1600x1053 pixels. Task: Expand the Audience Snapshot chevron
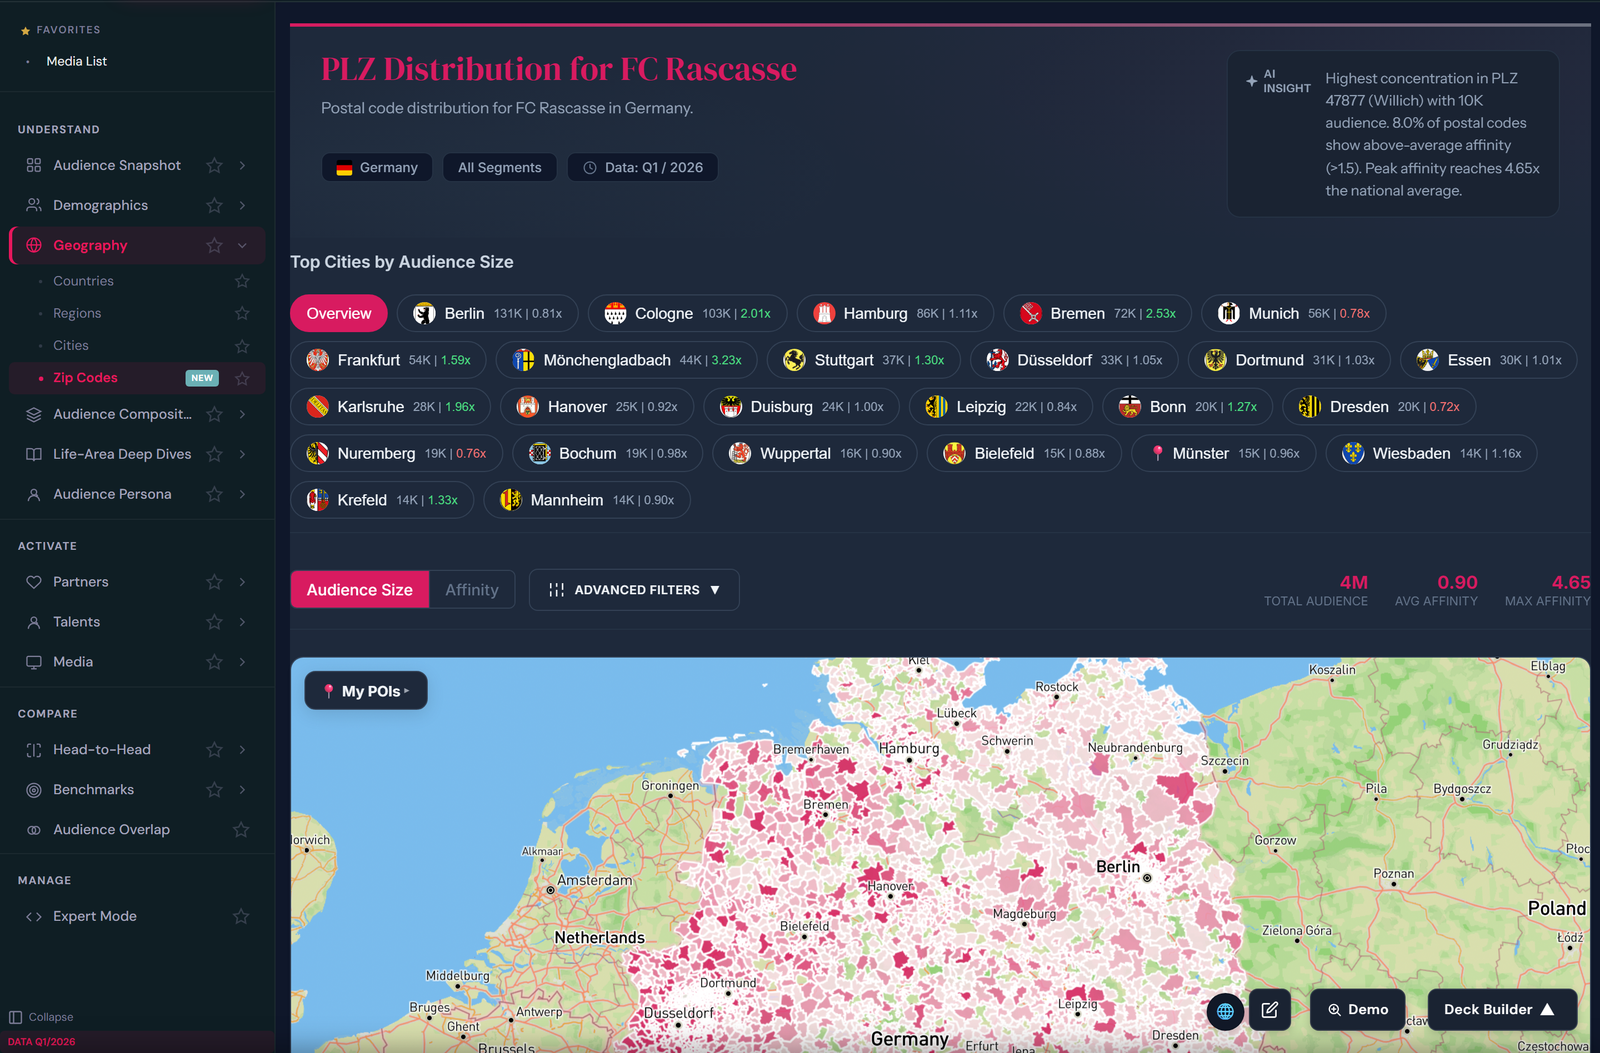[x=242, y=165]
